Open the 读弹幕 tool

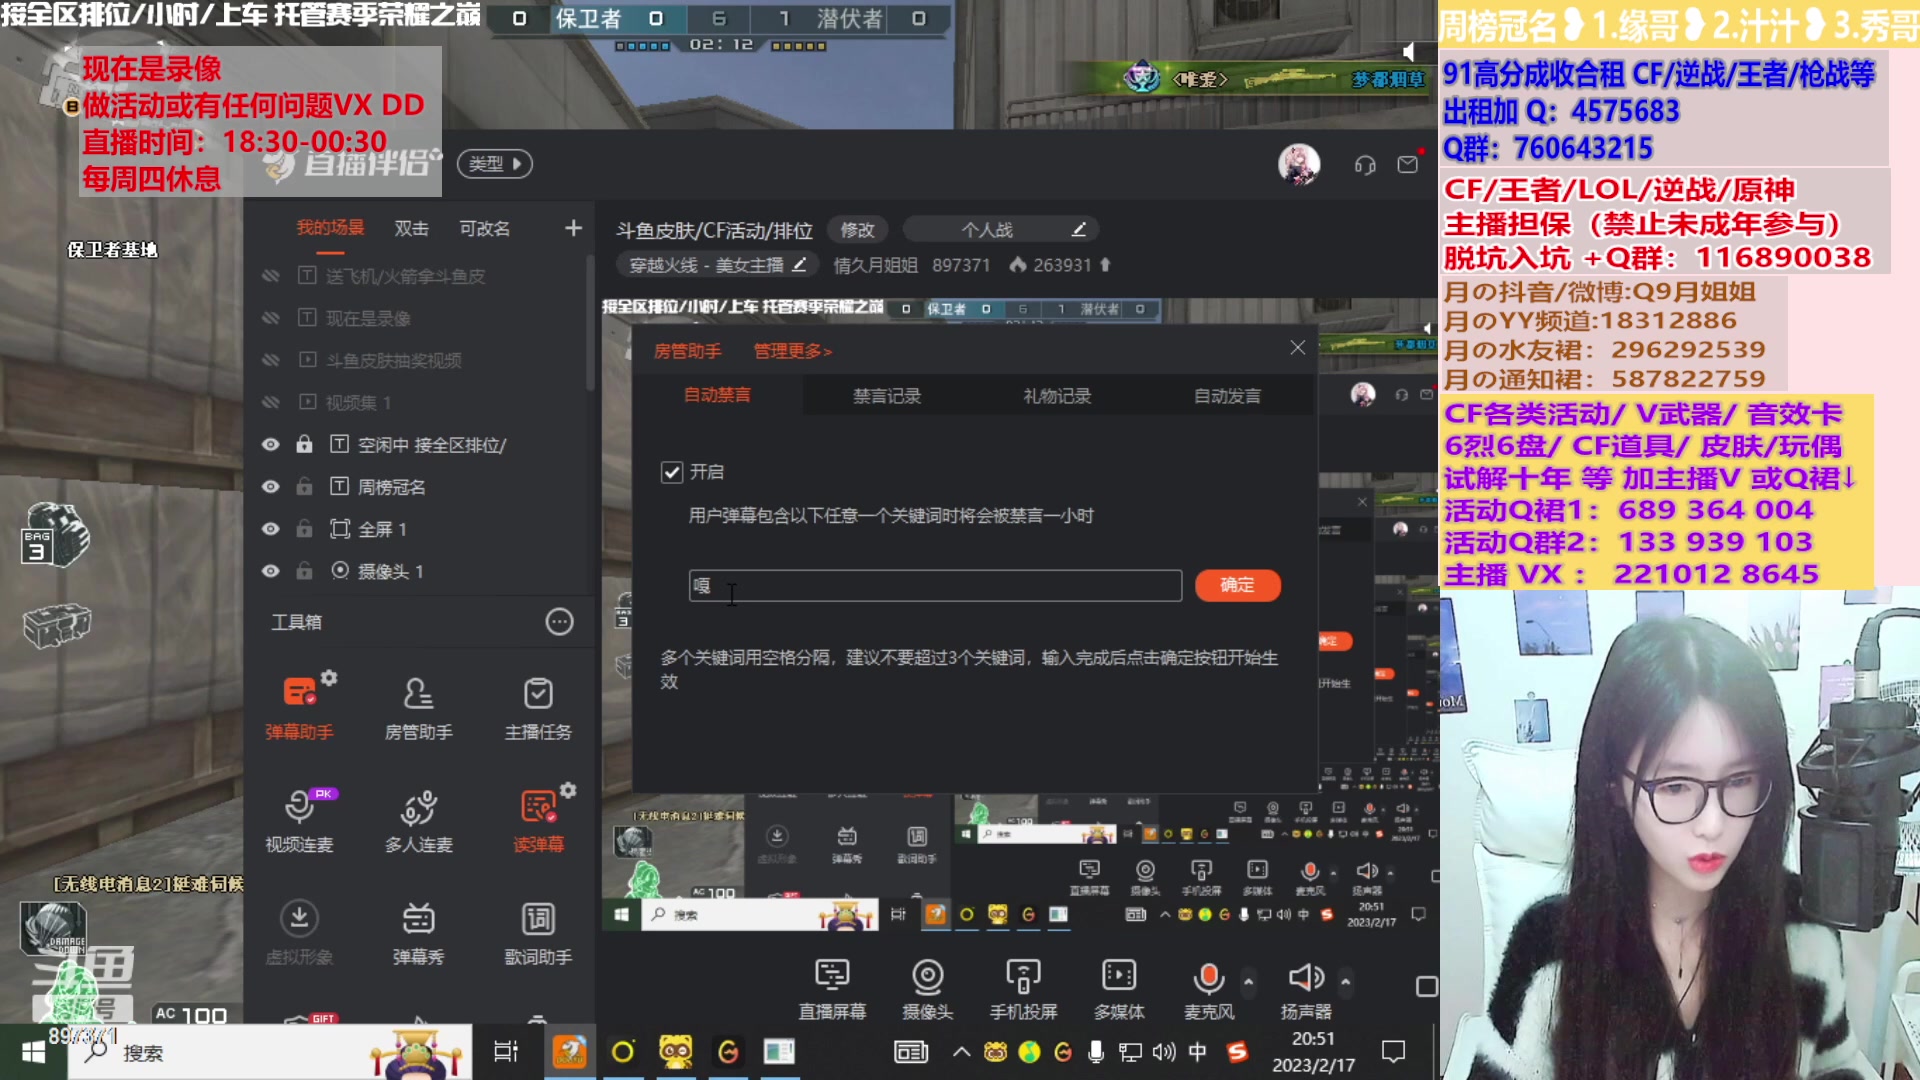[538, 821]
